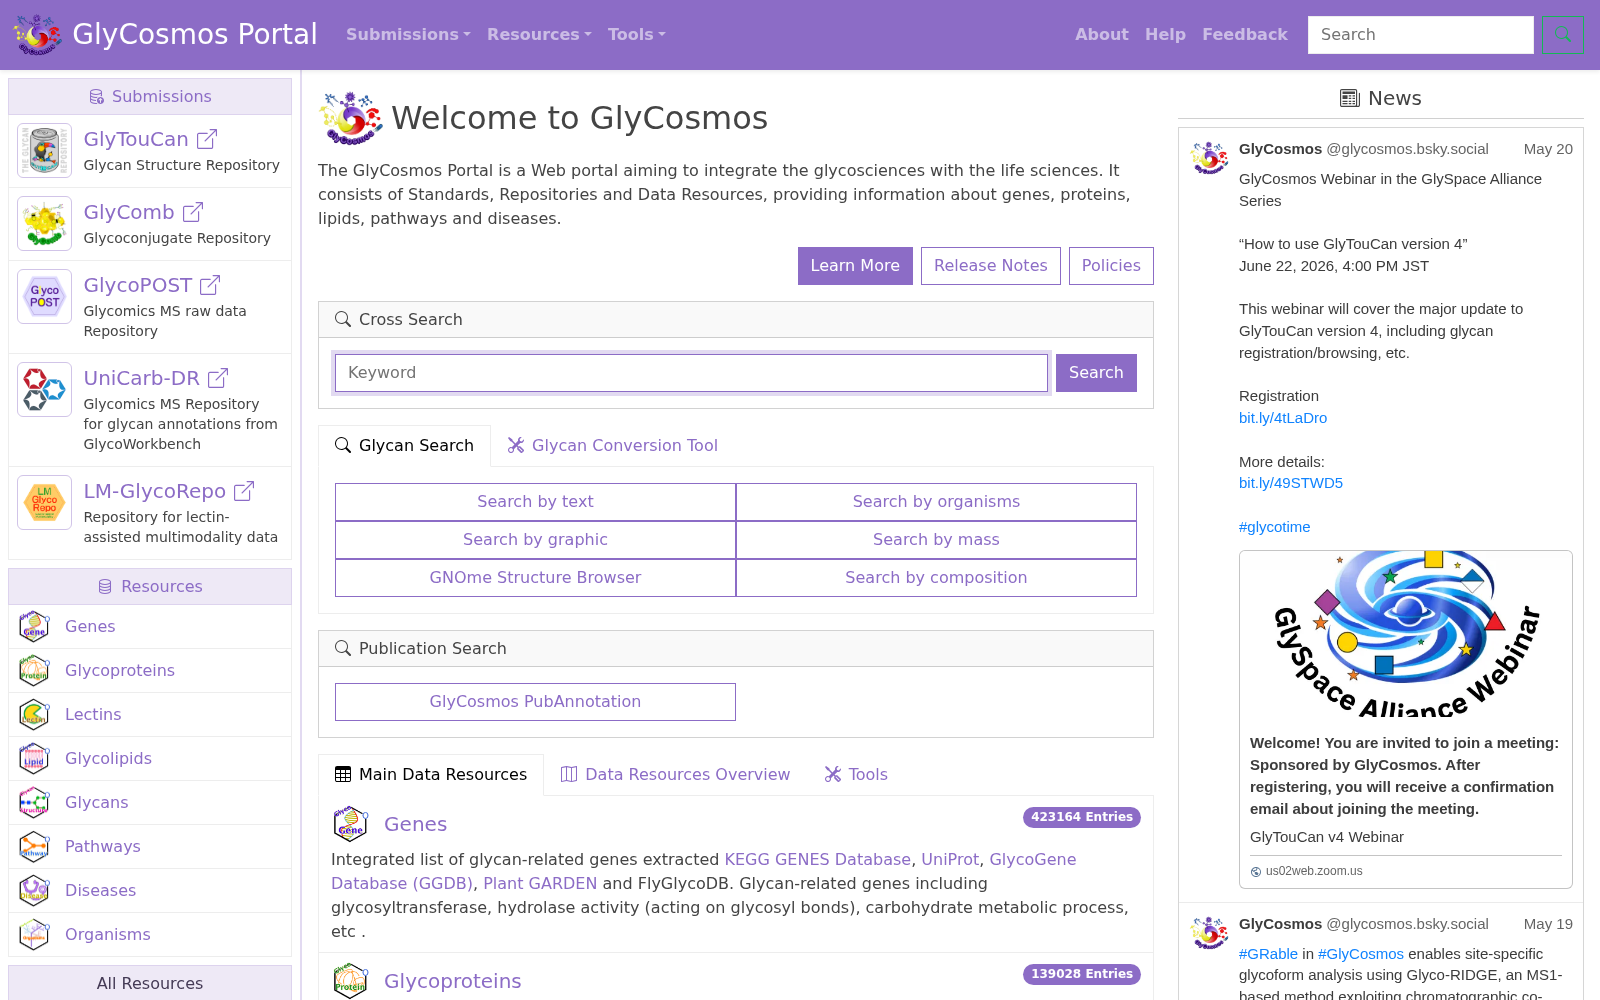Switch to Data Resources Overview tab
This screenshot has height=1000, width=1600.
pyautogui.click(x=675, y=775)
